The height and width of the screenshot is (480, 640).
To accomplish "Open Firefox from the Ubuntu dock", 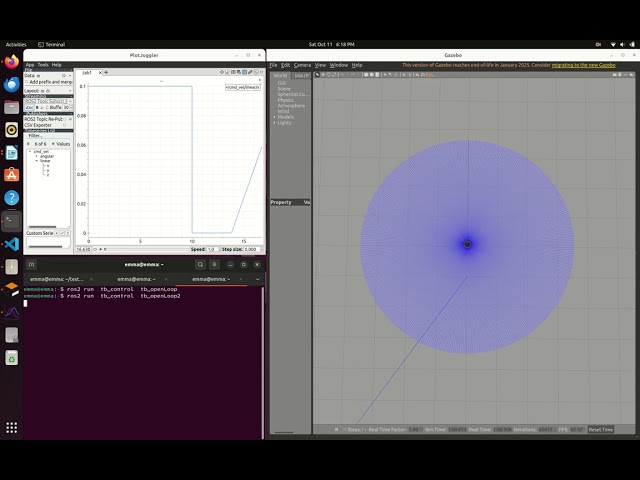I will (11, 62).
